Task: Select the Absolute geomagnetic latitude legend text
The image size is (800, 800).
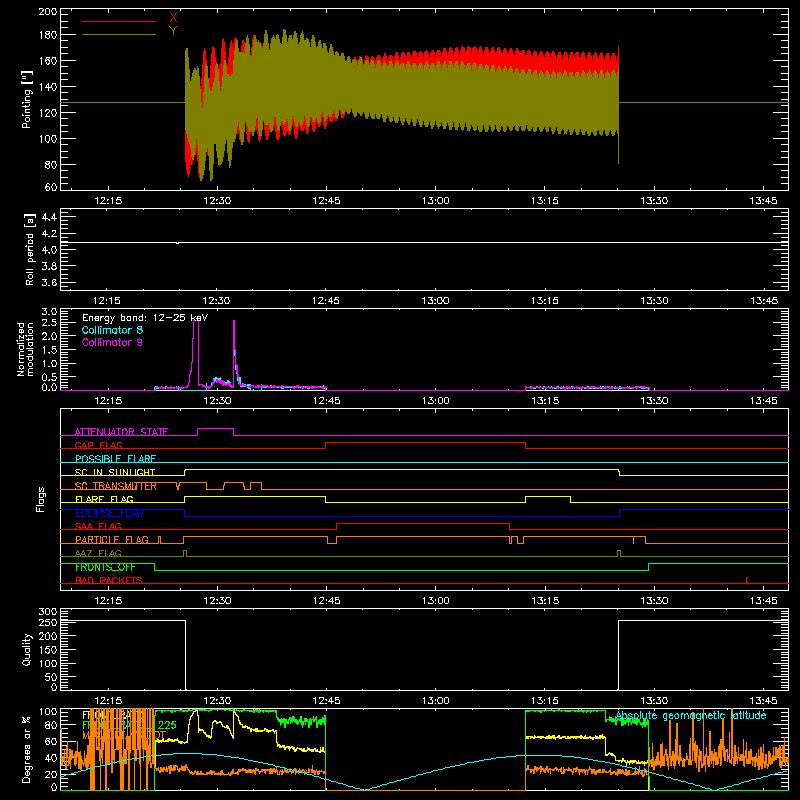Action: [x=691, y=716]
